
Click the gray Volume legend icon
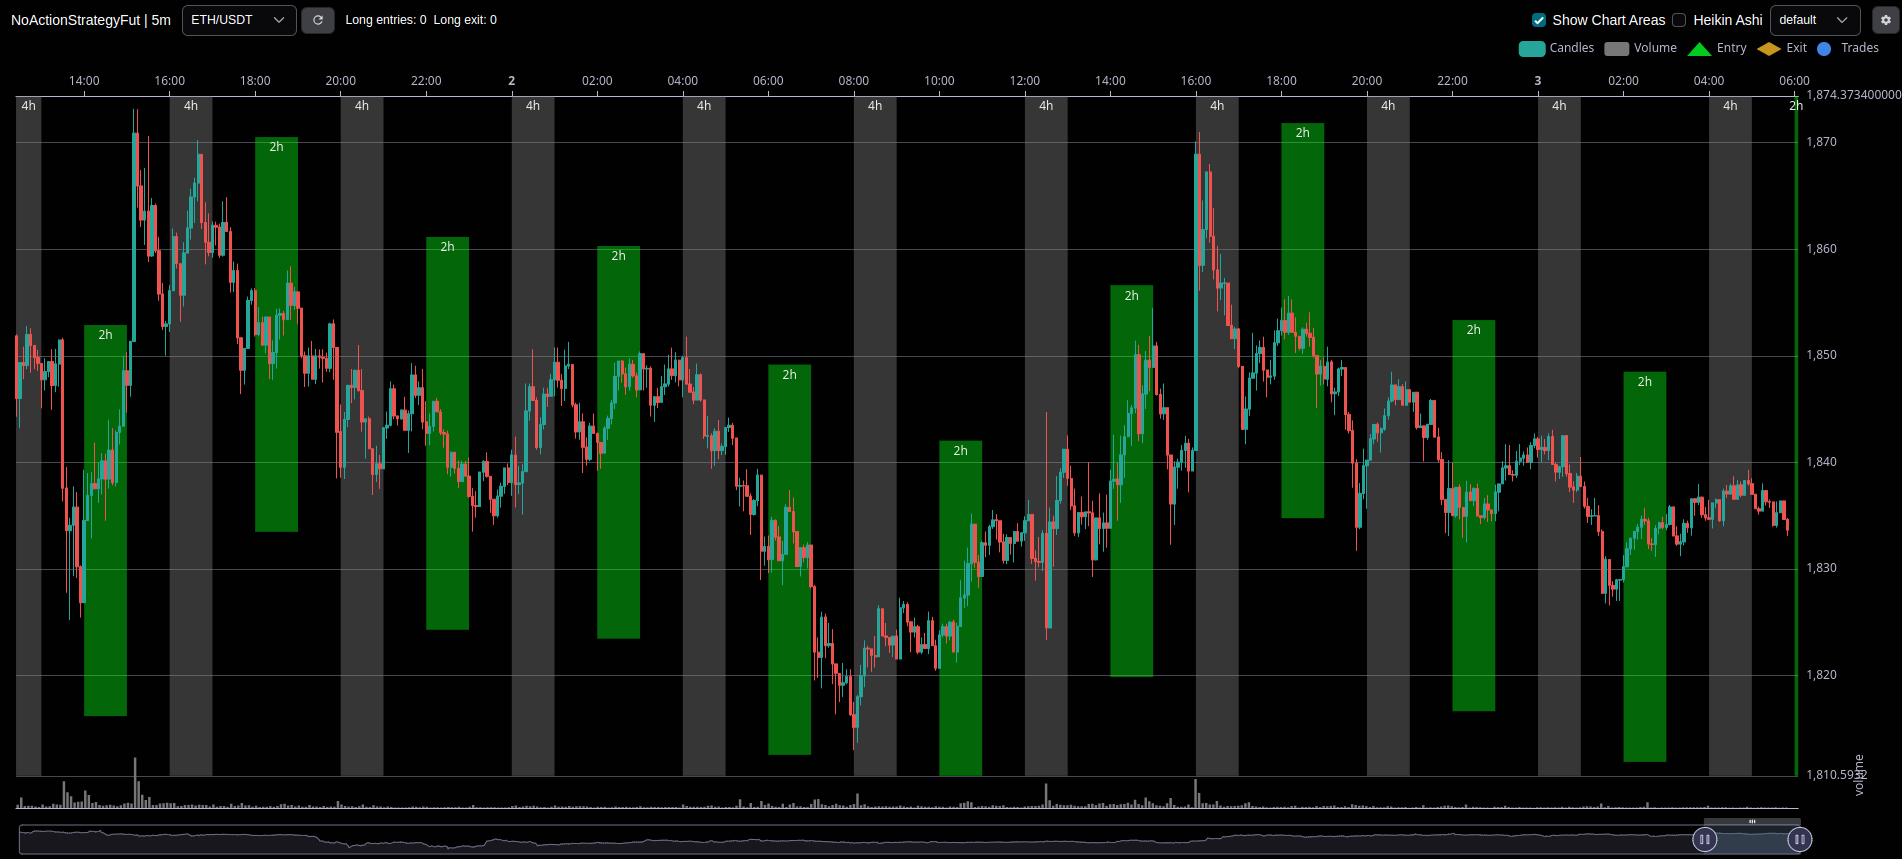(1616, 49)
